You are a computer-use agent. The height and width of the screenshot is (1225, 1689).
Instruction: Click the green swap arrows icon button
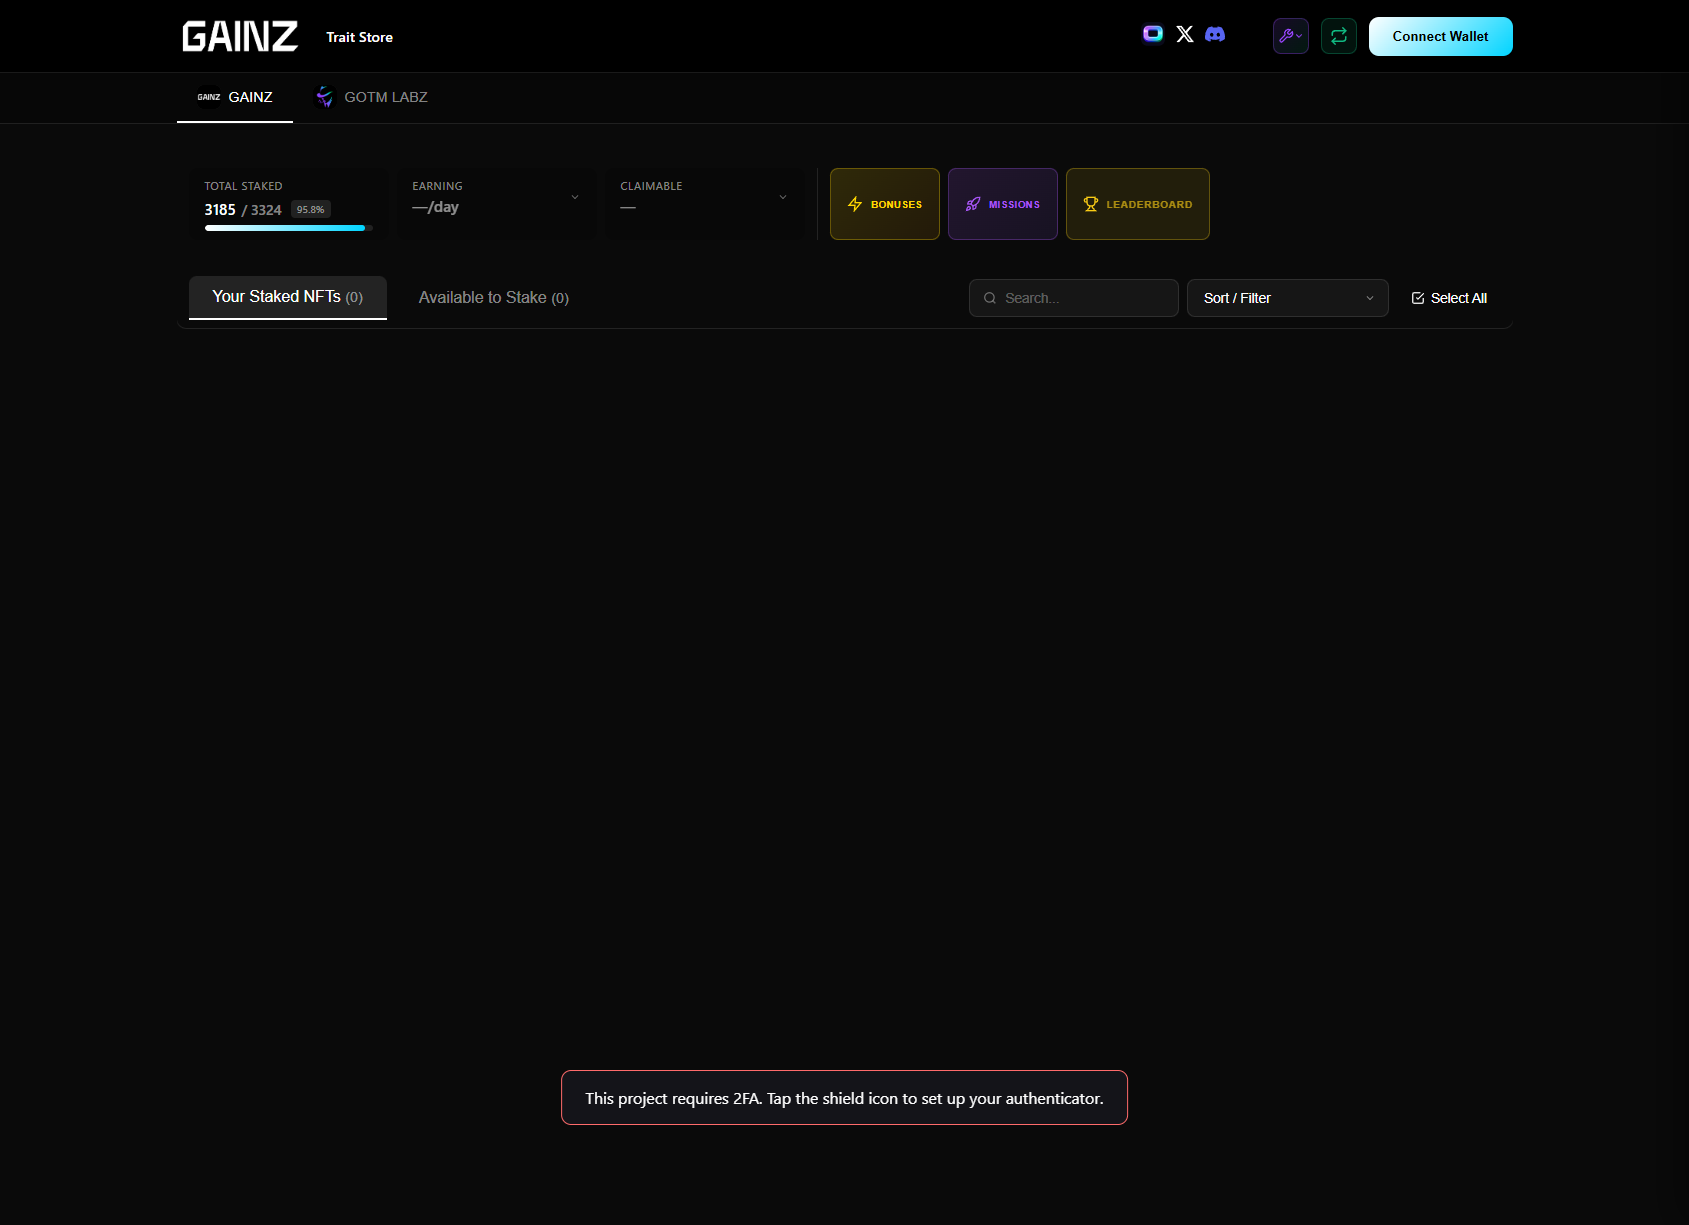1338,36
